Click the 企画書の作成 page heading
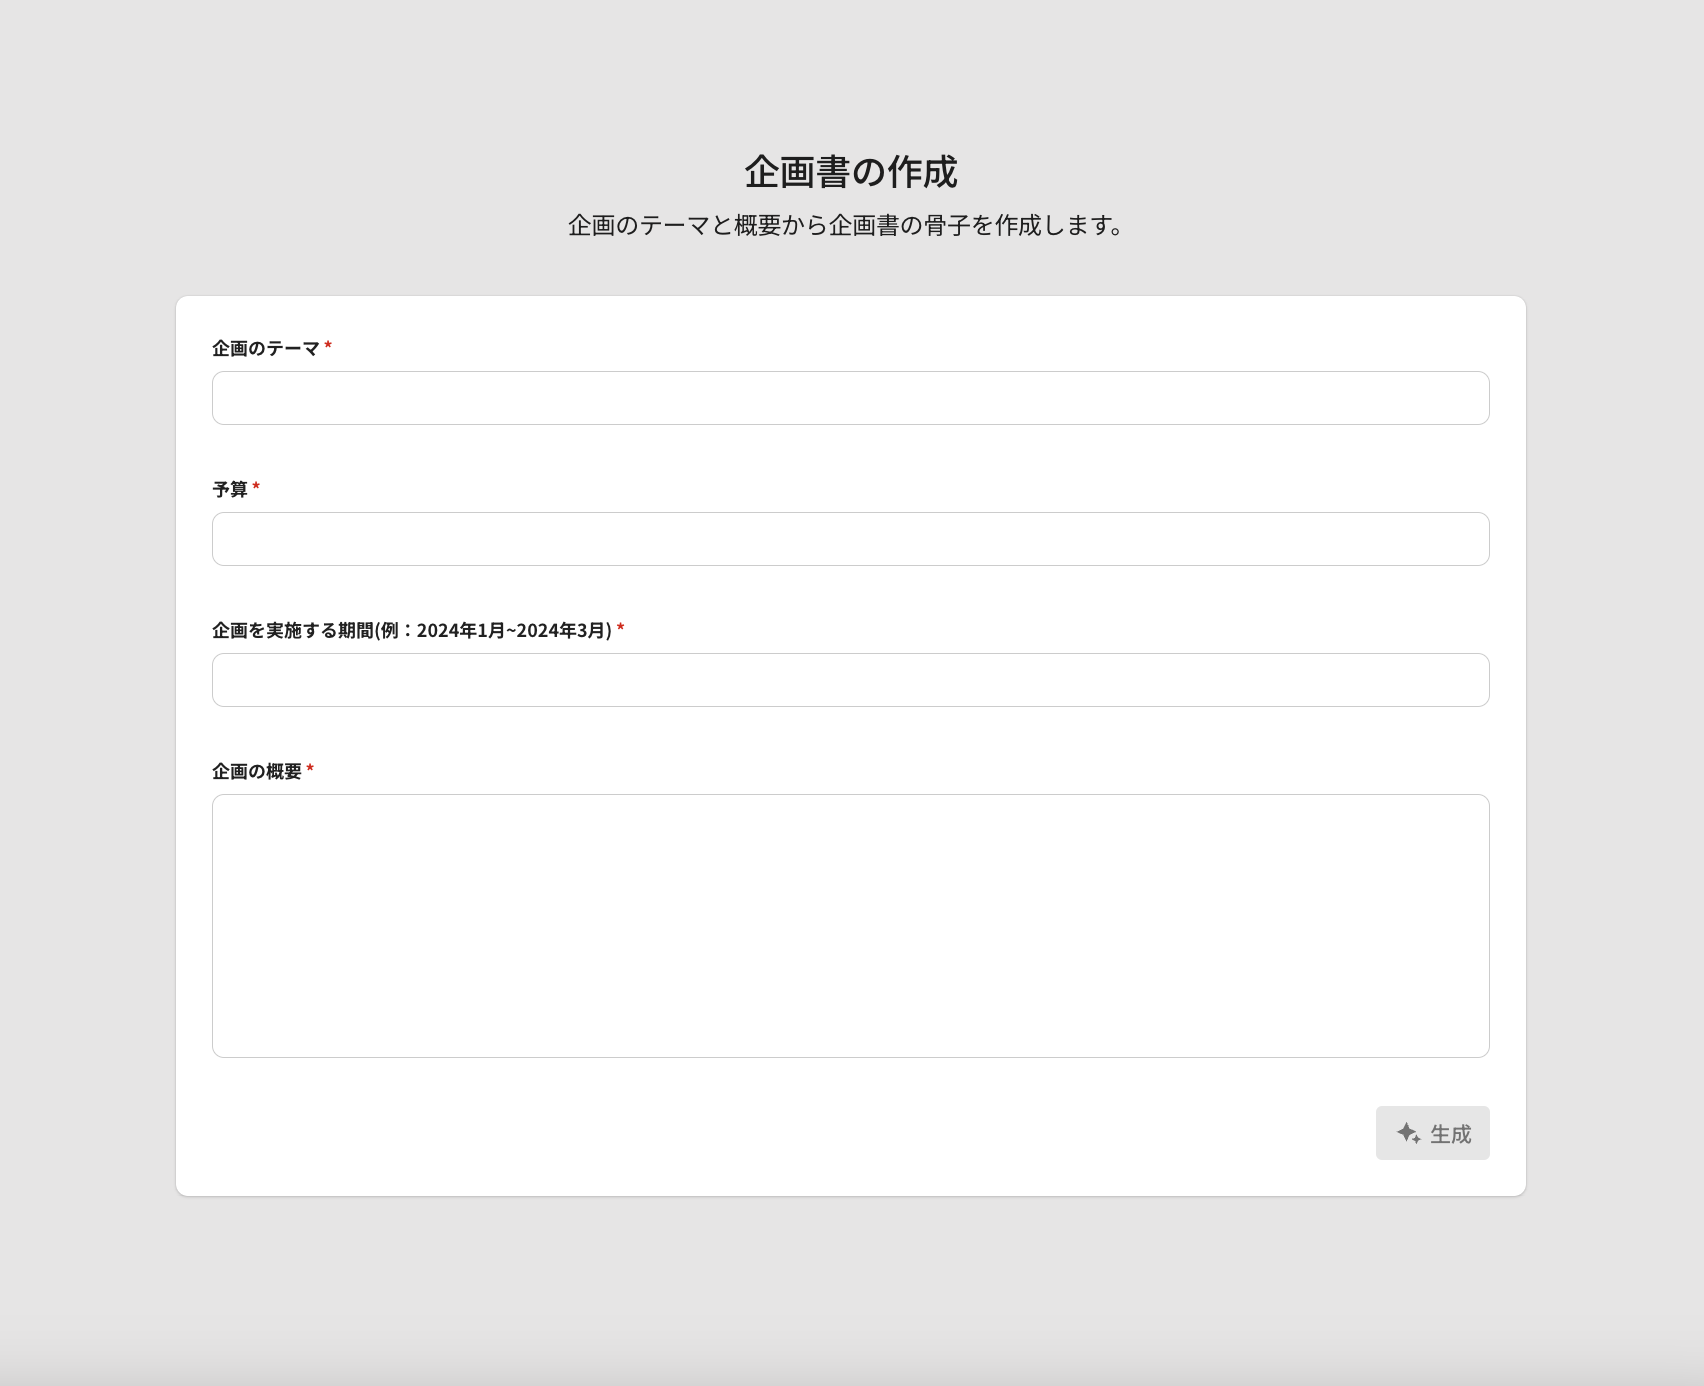 [x=850, y=172]
